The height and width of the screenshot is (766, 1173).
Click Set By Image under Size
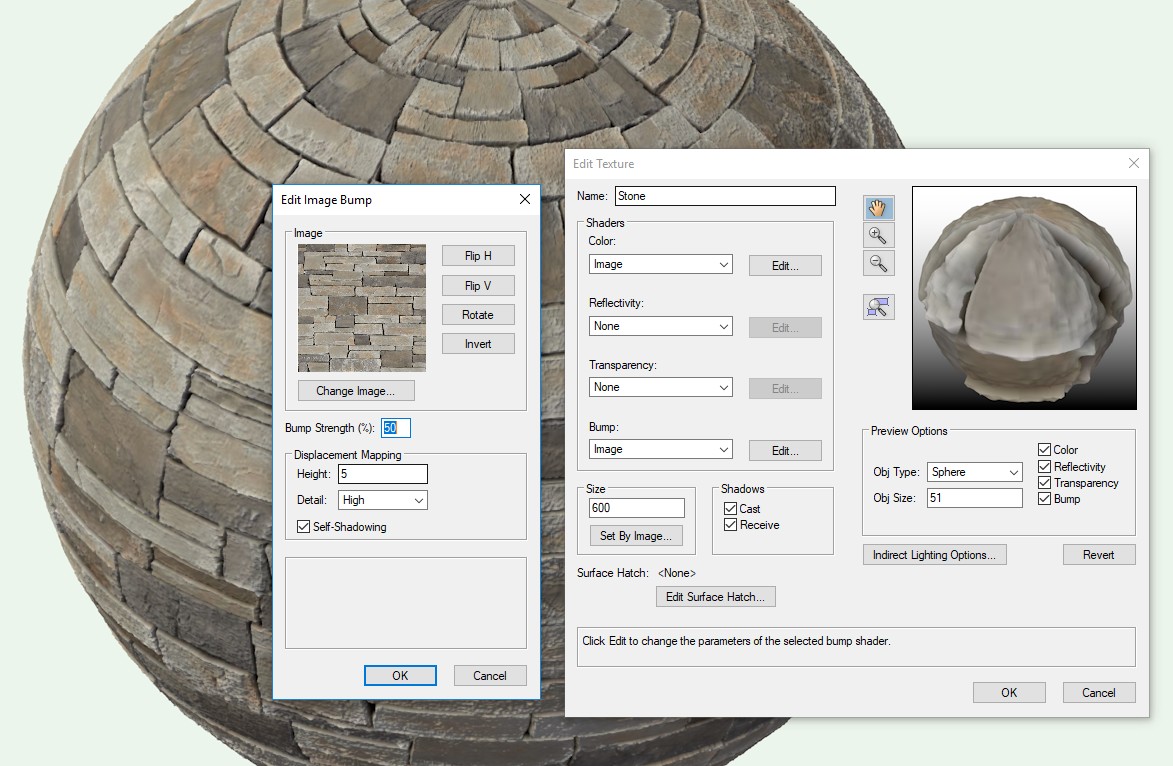pyautogui.click(x=637, y=535)
